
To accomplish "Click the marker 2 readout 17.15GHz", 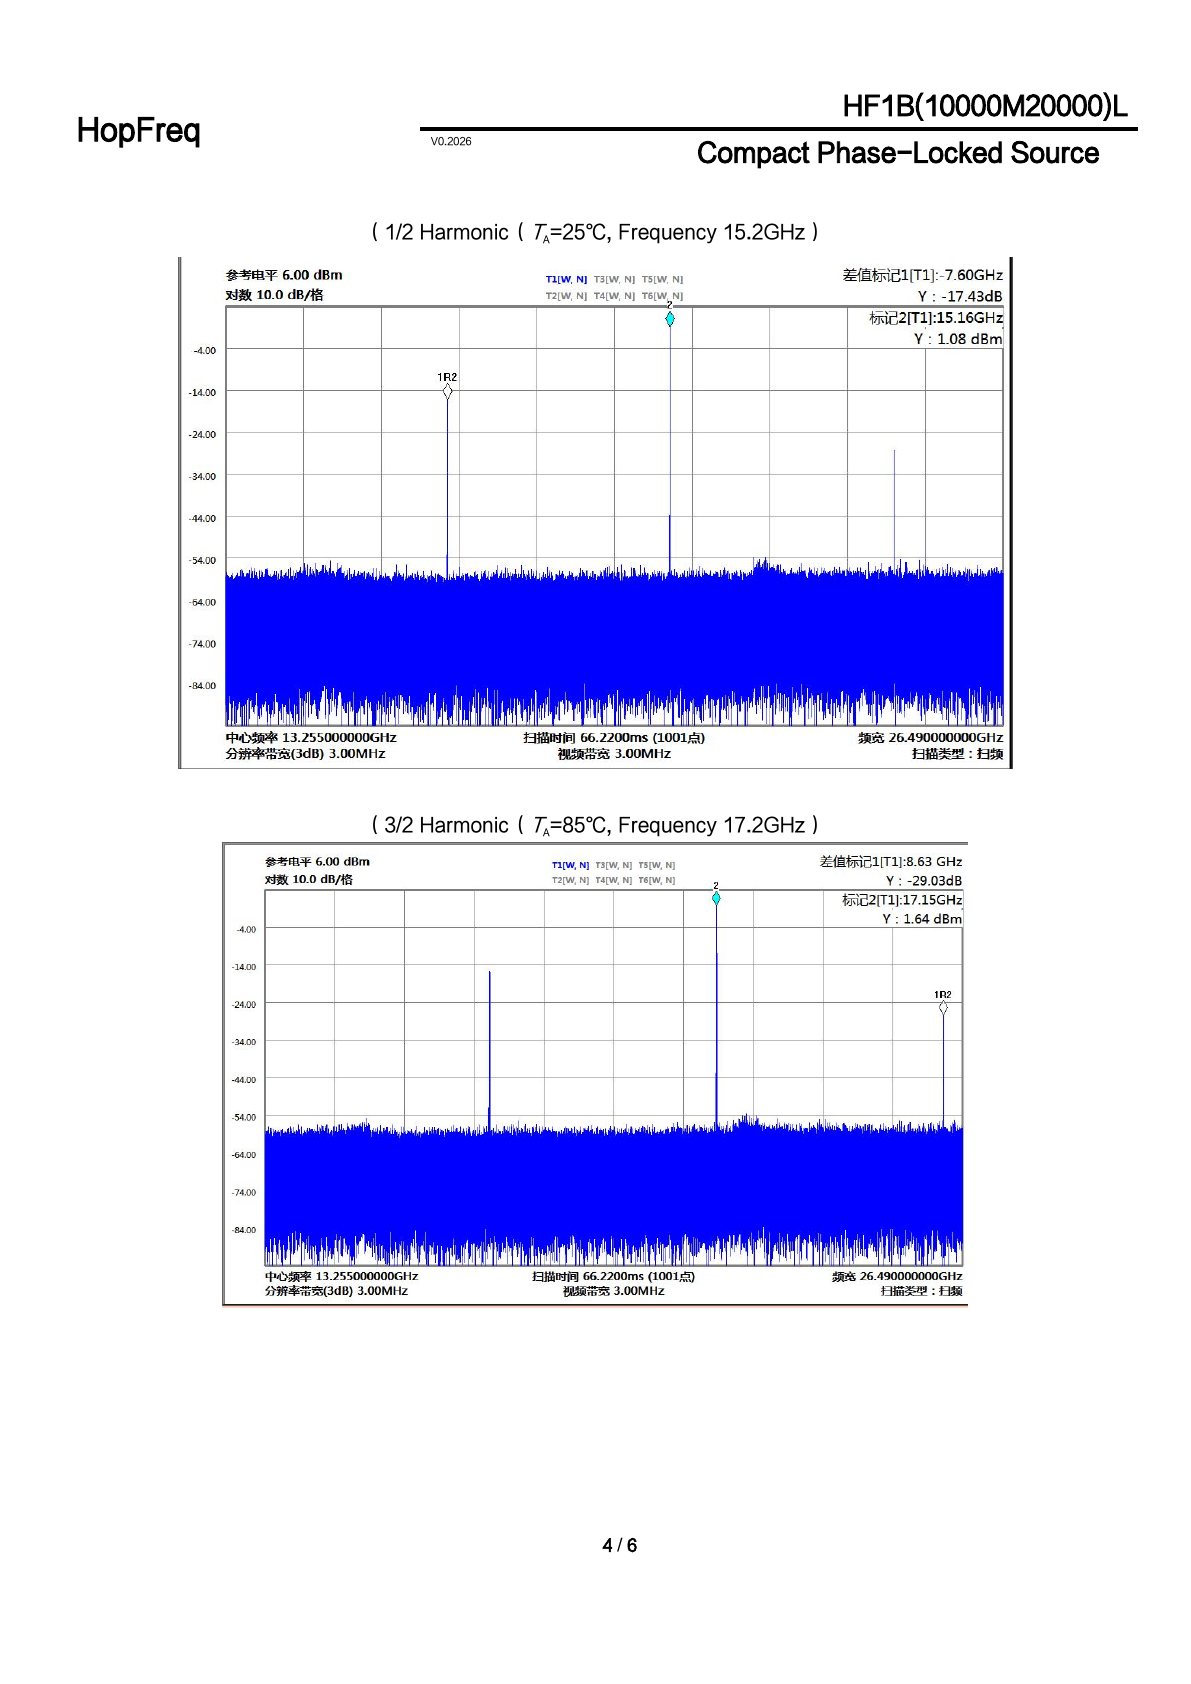I will click(x=902, y=900).
